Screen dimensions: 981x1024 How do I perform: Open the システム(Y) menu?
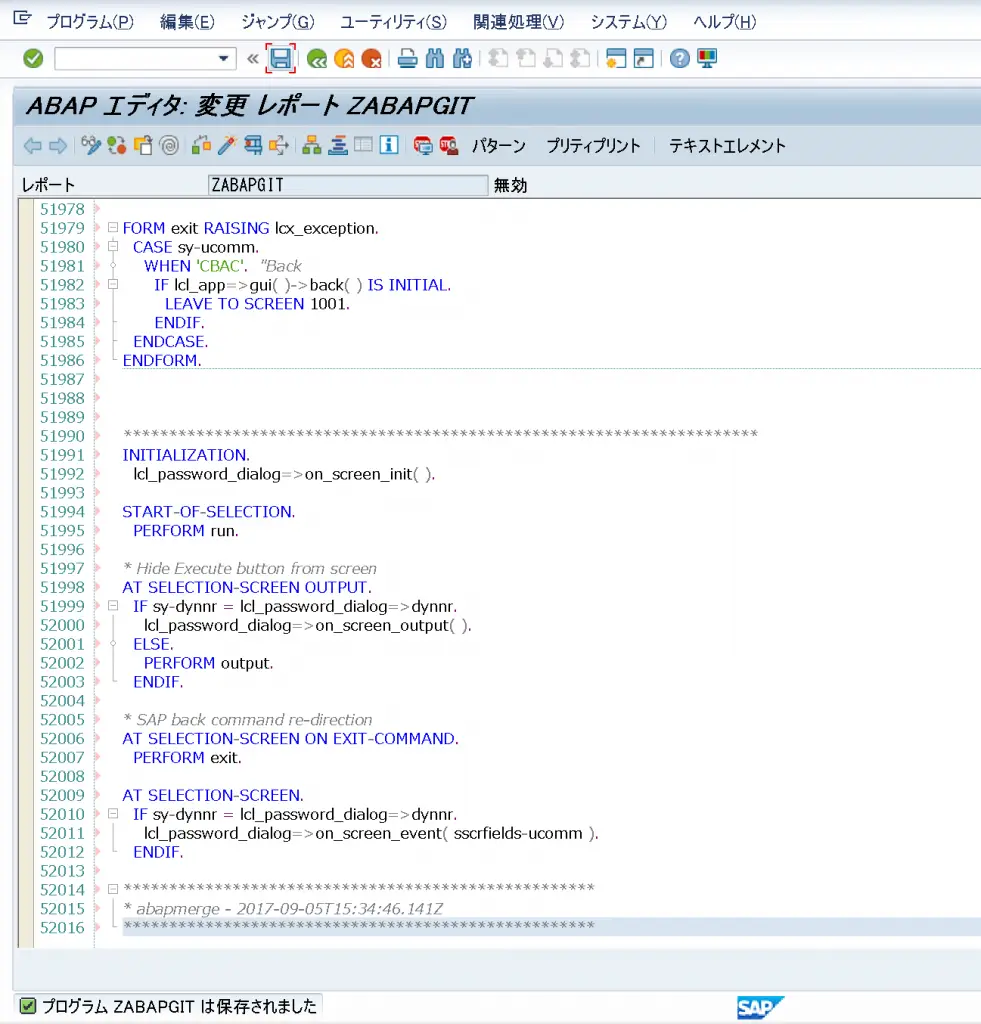click(628, 22)
